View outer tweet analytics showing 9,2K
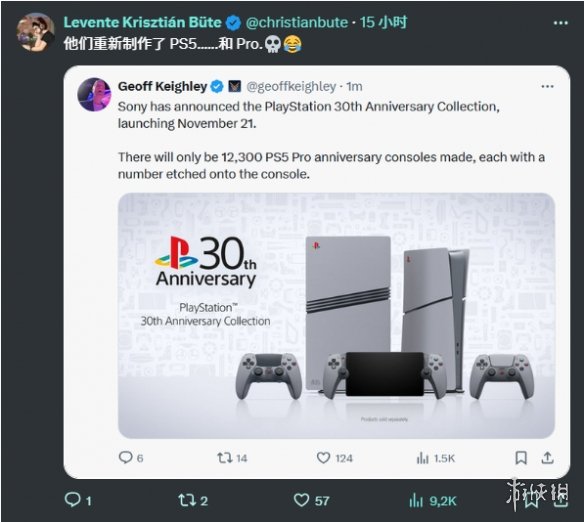Viewport: 584px width, 522px height. (416, 500)
